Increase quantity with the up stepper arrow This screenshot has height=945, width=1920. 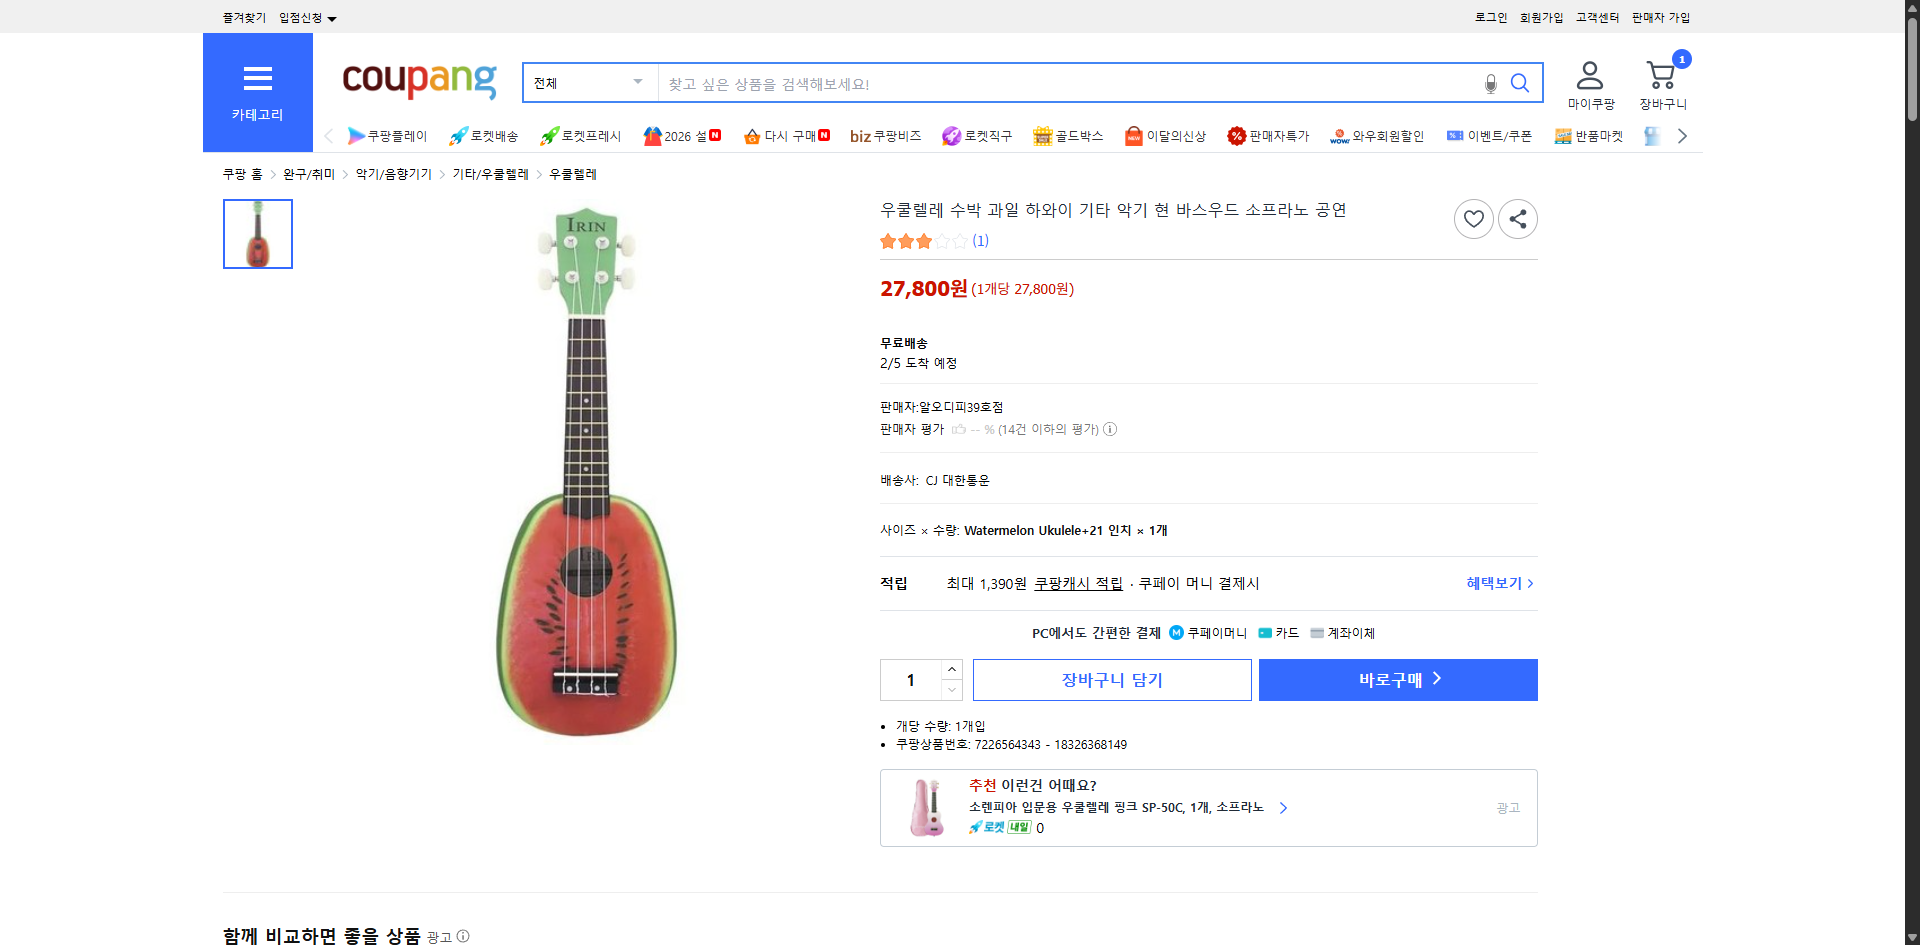point(951,669)
